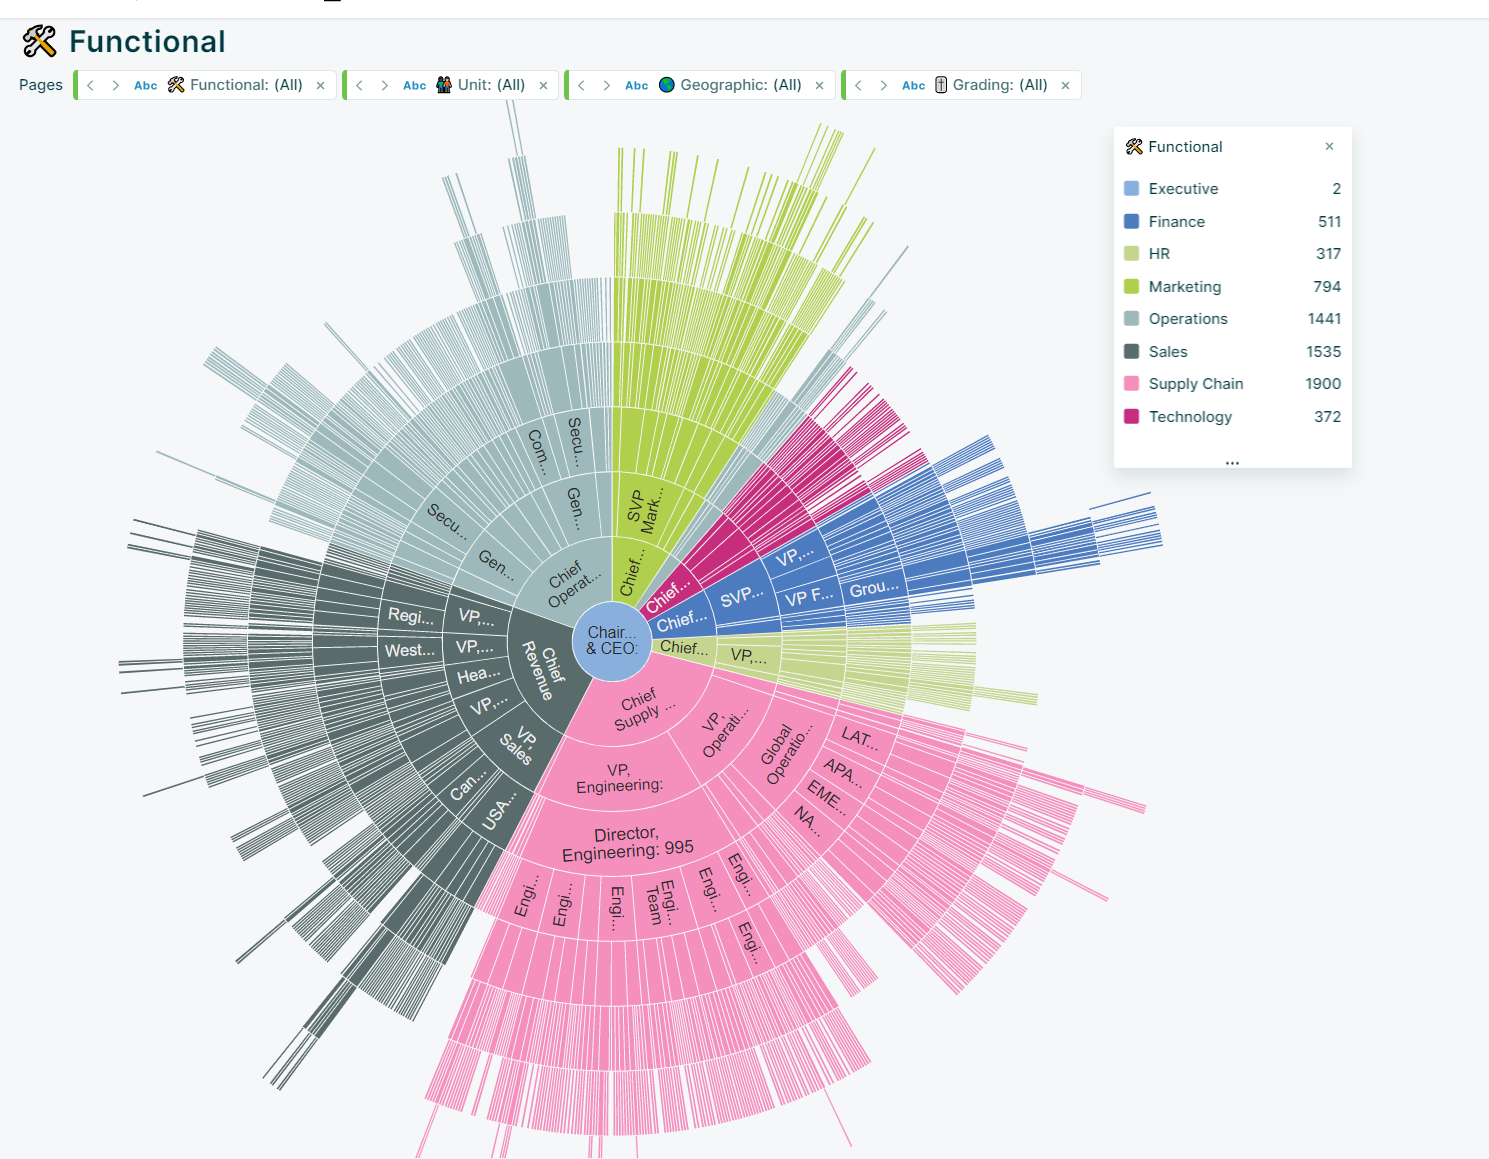Screen dimensions: 1489x1159
Task: Click the Geographic globe icon in the filter bar
Action: [x=665, y=85]
